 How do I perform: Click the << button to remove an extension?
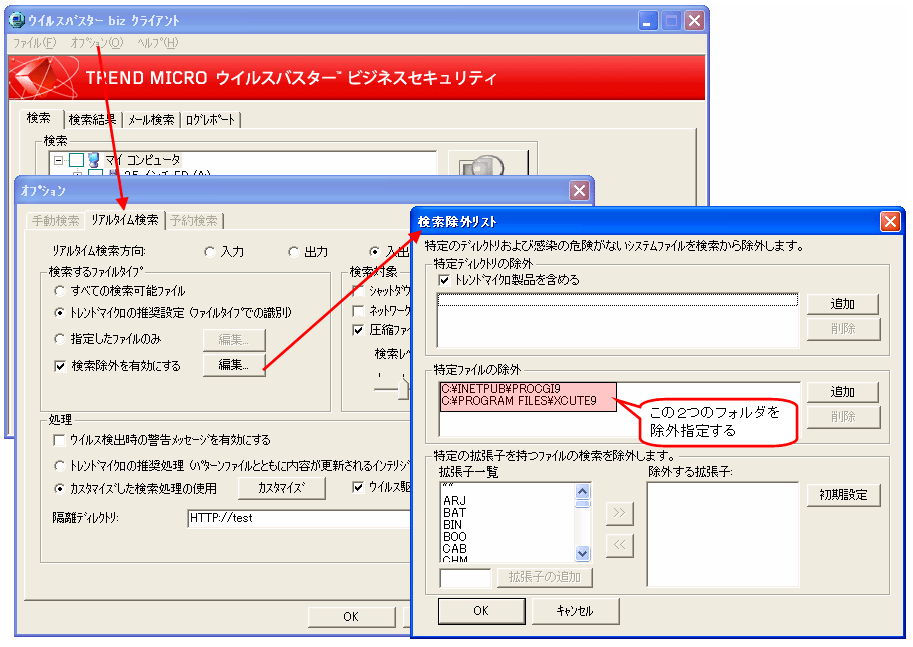pyautogui.click(x=620, y=545)
